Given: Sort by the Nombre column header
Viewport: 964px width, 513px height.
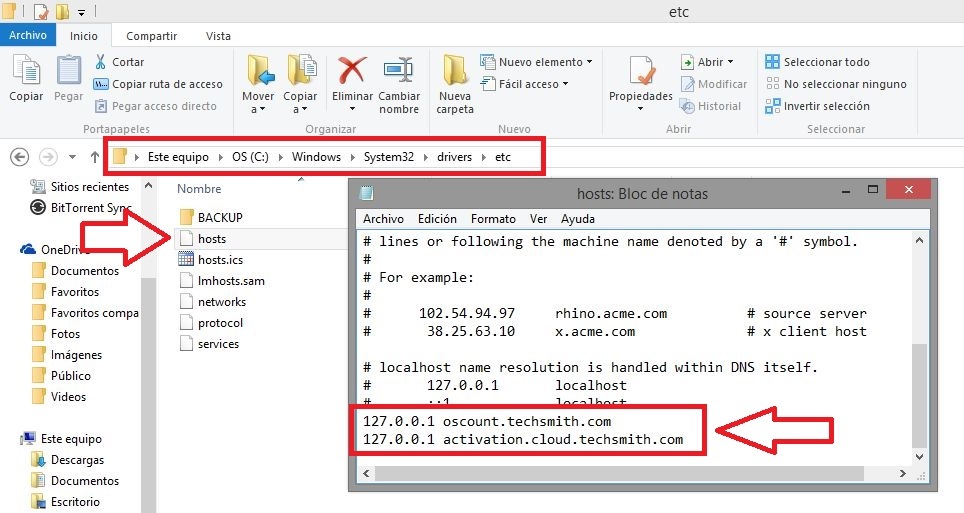Looking at the screenshot, I should (199, 189).
